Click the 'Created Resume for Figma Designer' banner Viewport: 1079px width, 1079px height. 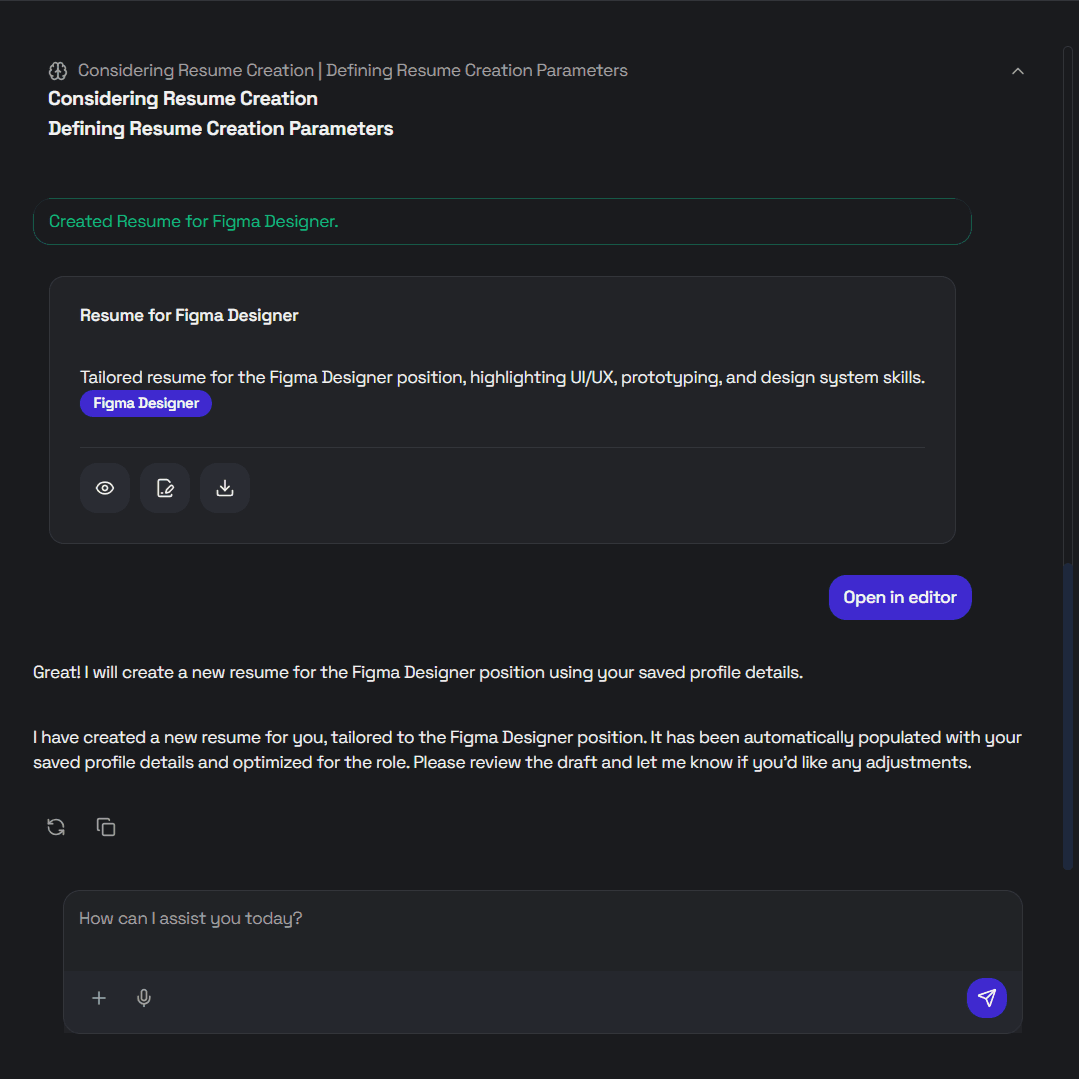point(502,222)
